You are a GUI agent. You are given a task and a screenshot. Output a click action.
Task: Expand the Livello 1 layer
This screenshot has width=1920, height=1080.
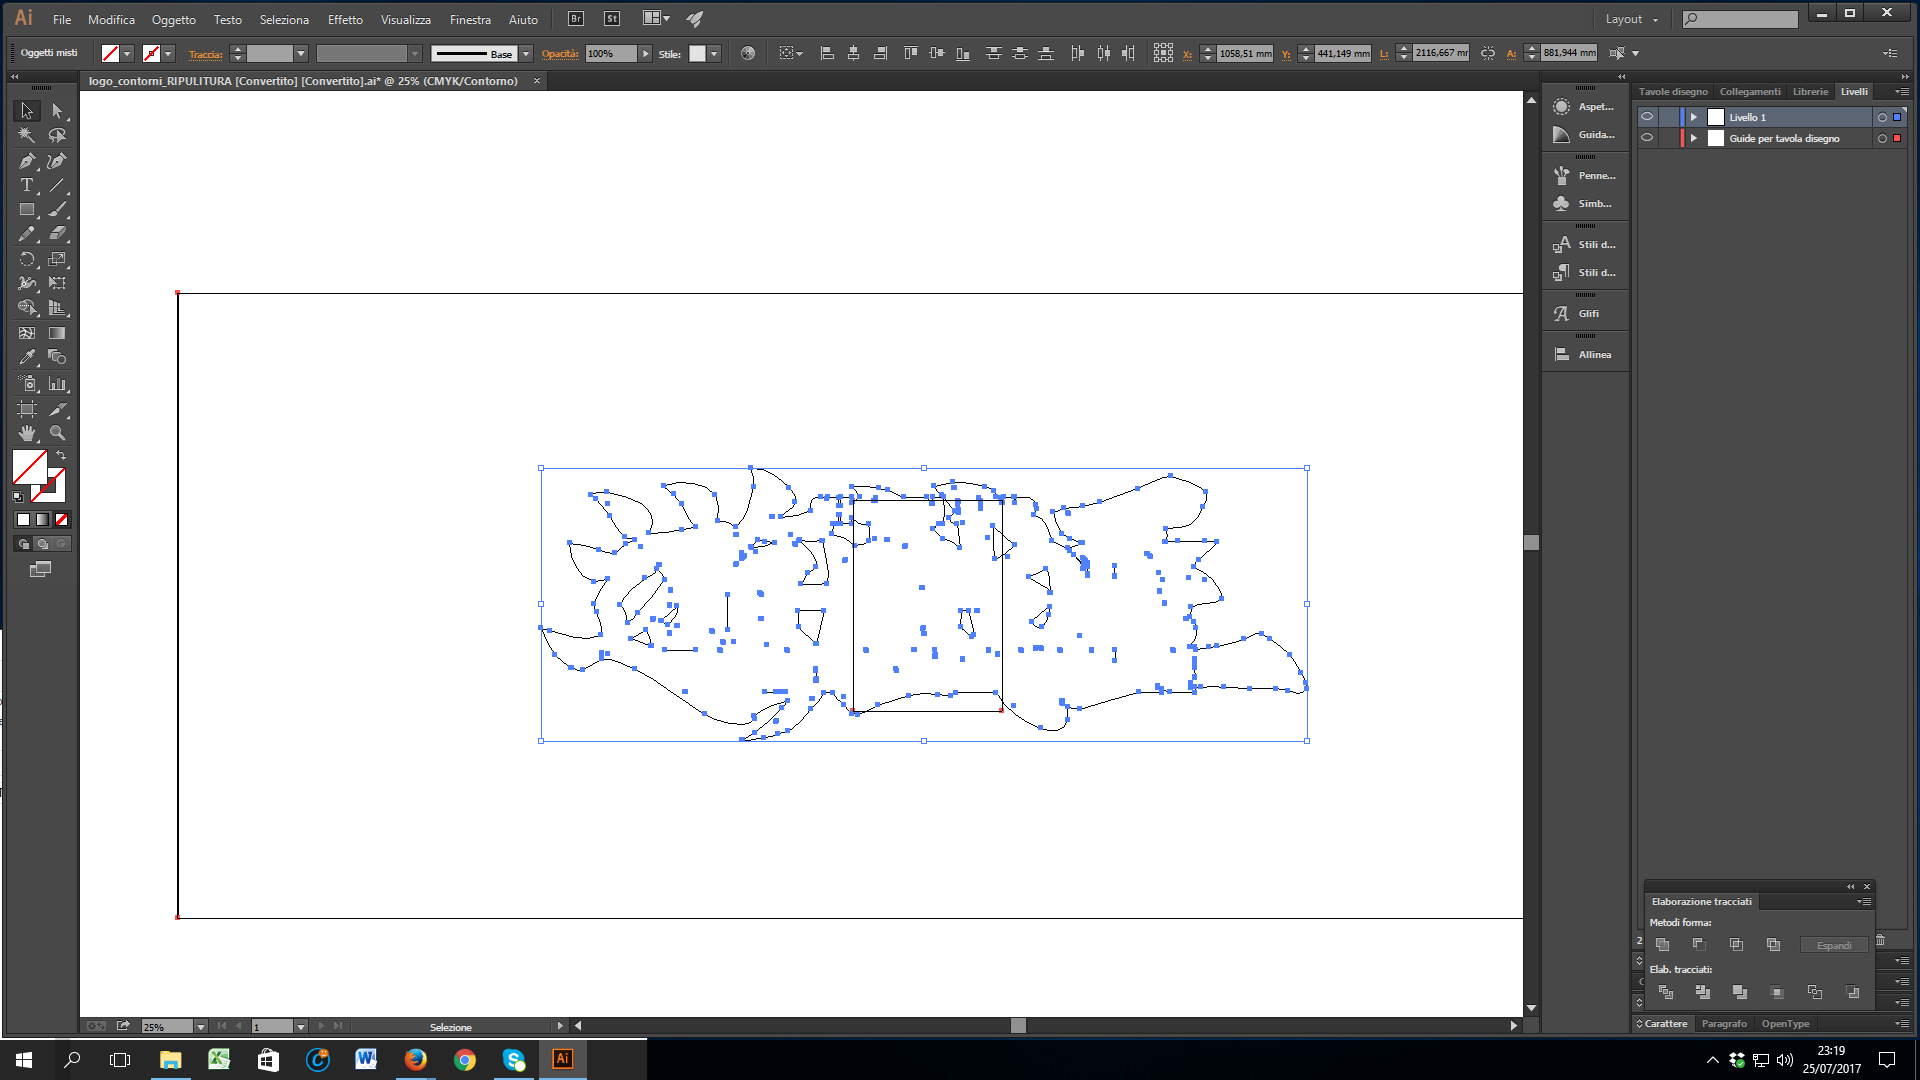click(x=1693, y=117)
